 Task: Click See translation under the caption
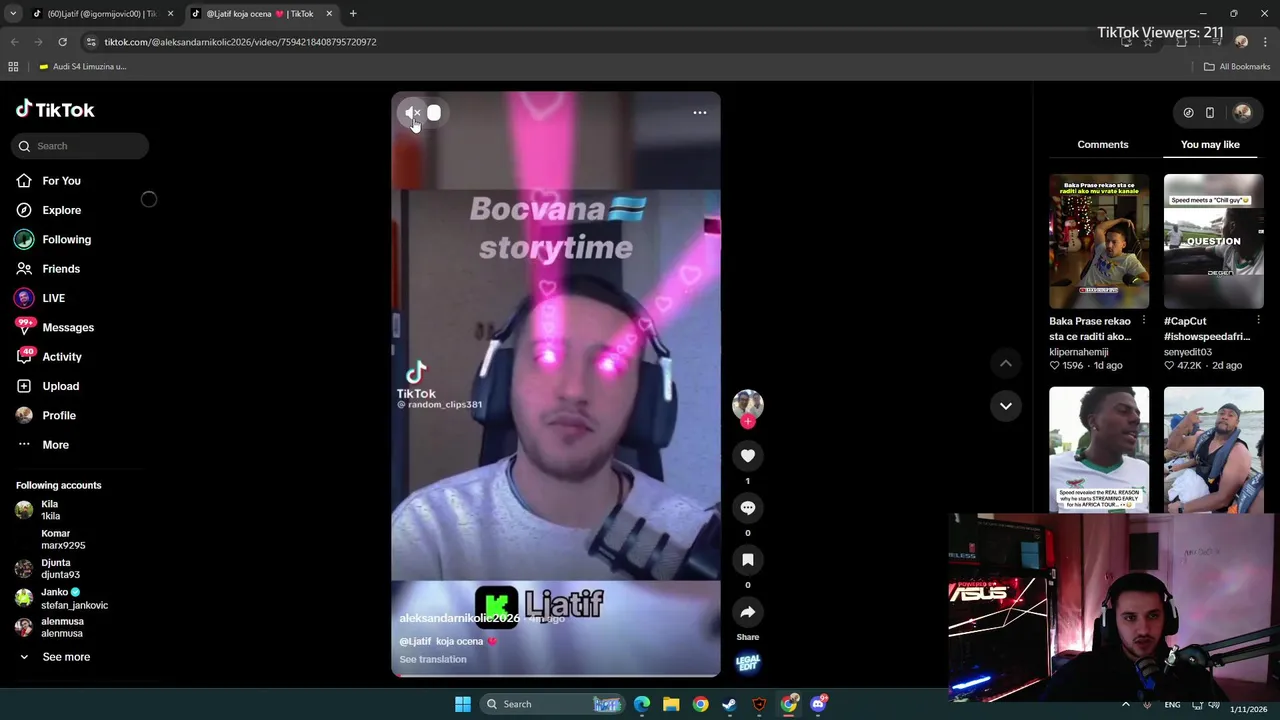(433, 659)
